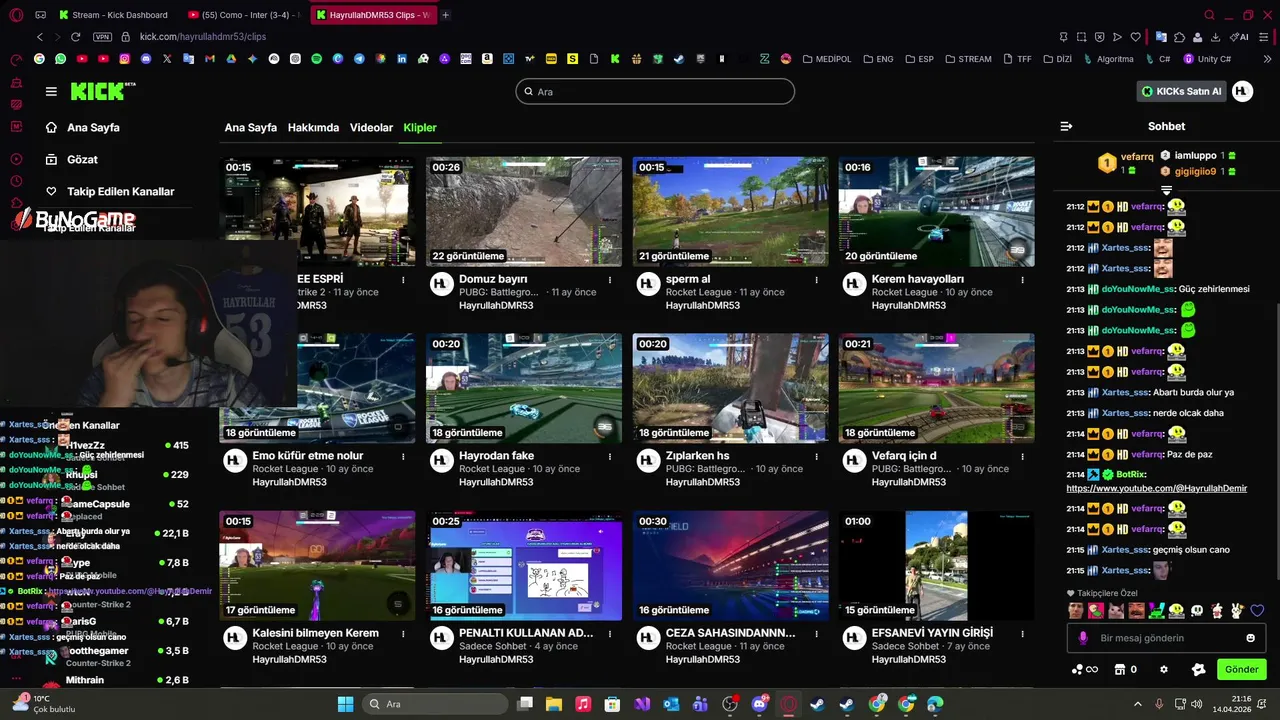The width and height of the screenshot is (1280, 720).
Task: Go to Ana Sayfa in the sidebar
Action: (x=93, y=128)
